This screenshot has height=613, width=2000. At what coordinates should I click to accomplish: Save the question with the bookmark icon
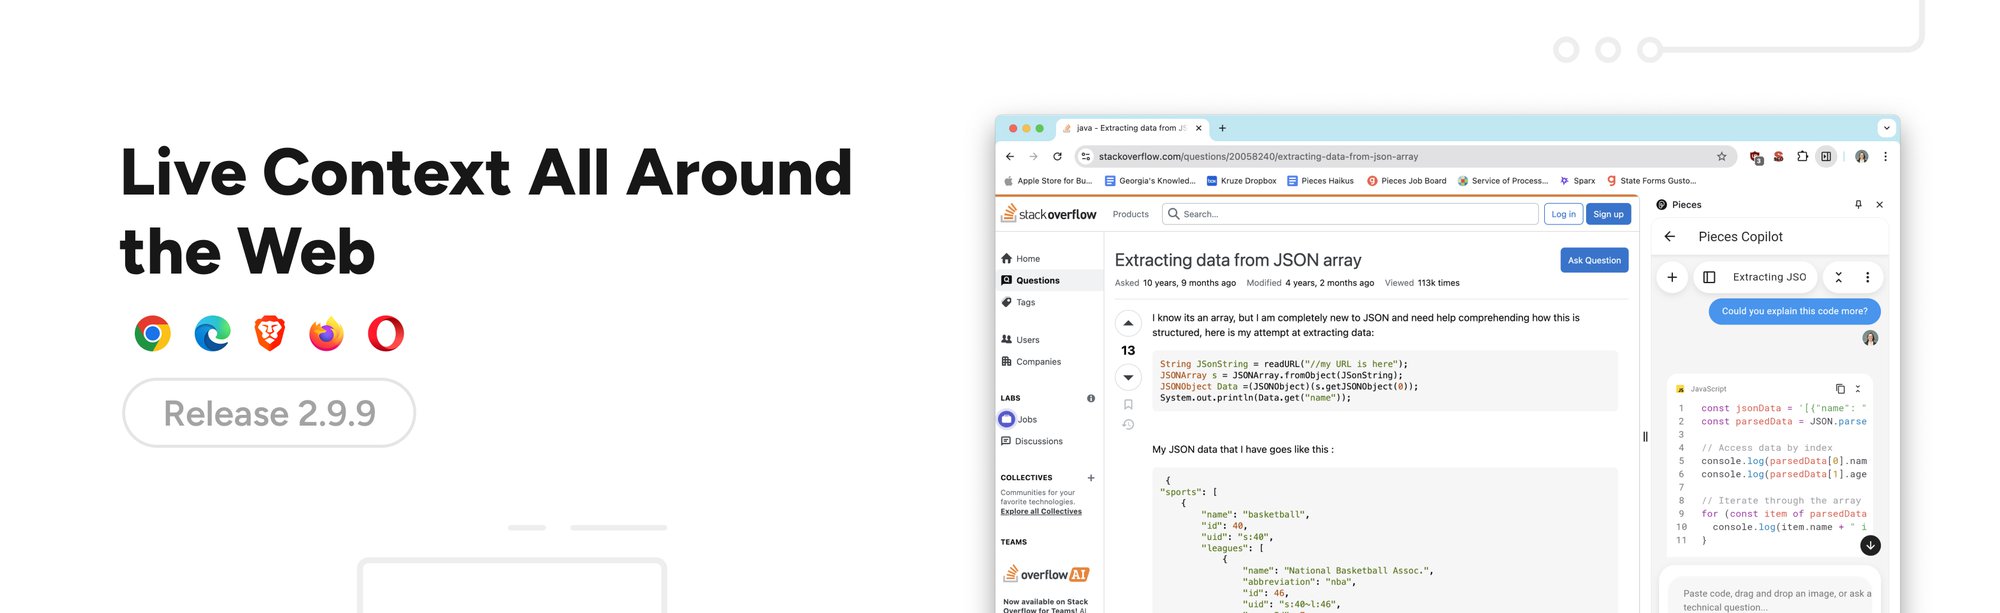pyautogui.click(x=1128, y=404)
